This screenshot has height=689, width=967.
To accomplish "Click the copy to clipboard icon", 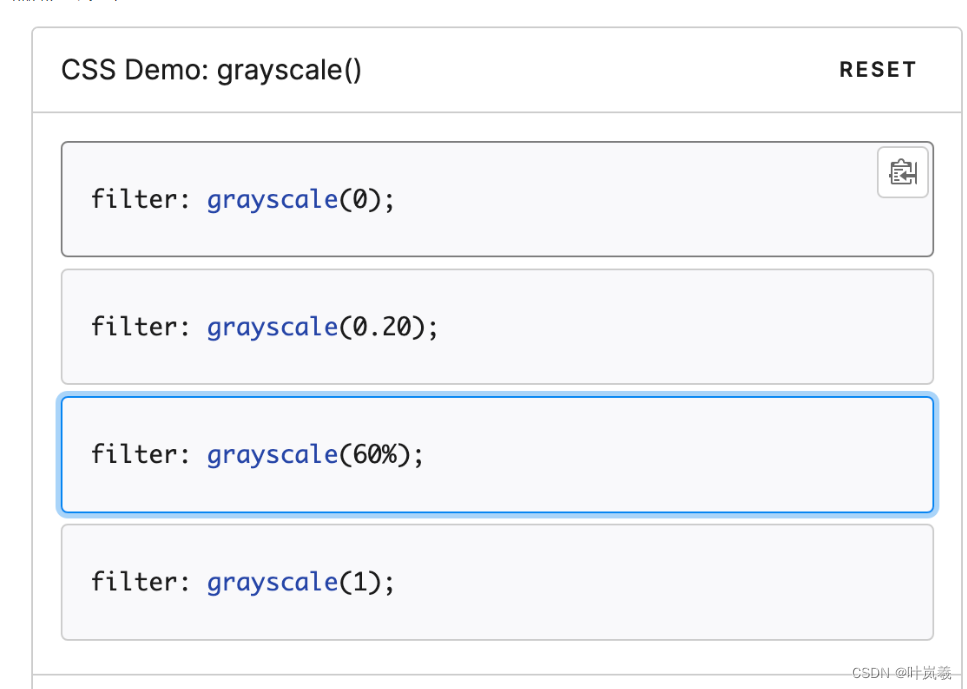I will (902, 173).
